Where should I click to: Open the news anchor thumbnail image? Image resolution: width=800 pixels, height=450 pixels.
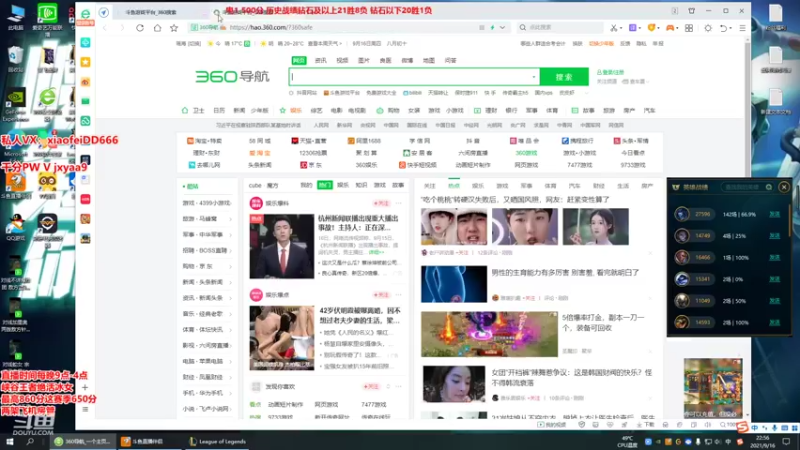click(x=282, y=246)
